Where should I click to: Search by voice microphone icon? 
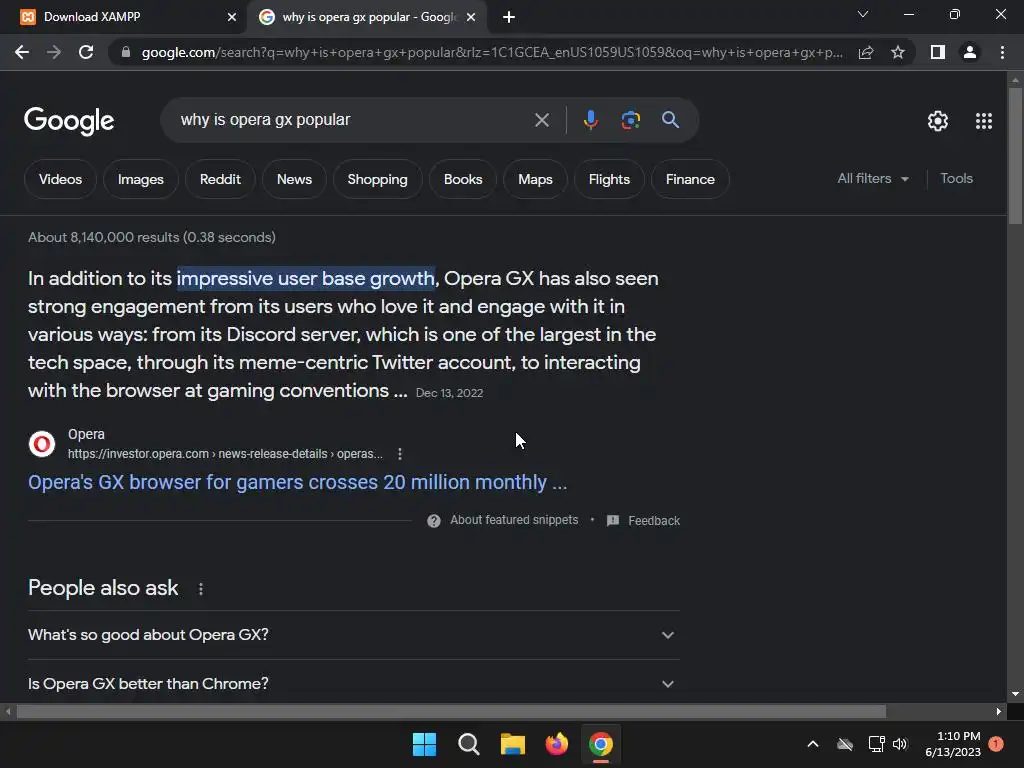[590, 120]
